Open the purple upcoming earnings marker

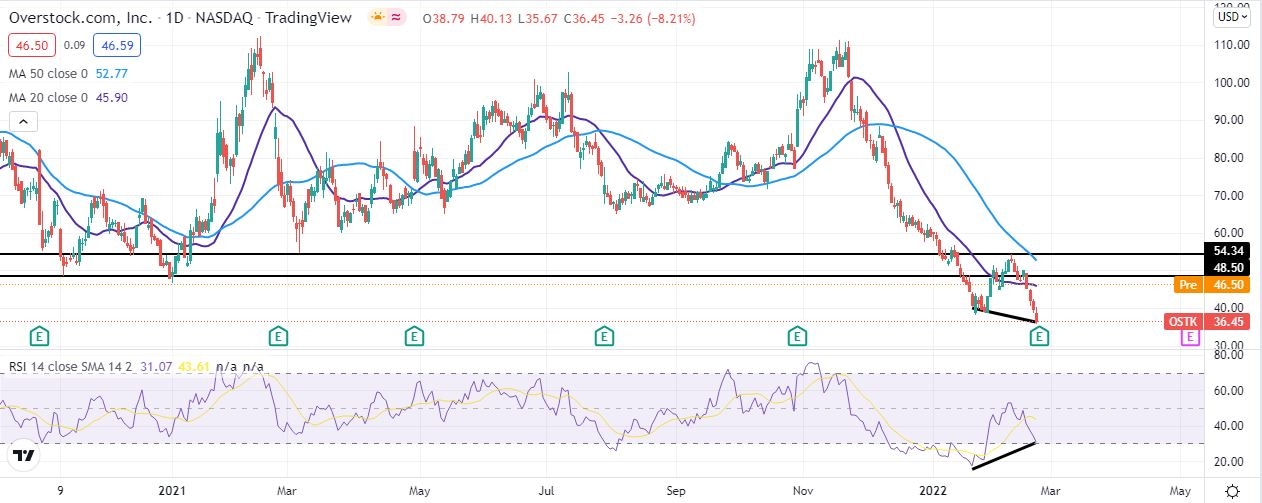1190,338
